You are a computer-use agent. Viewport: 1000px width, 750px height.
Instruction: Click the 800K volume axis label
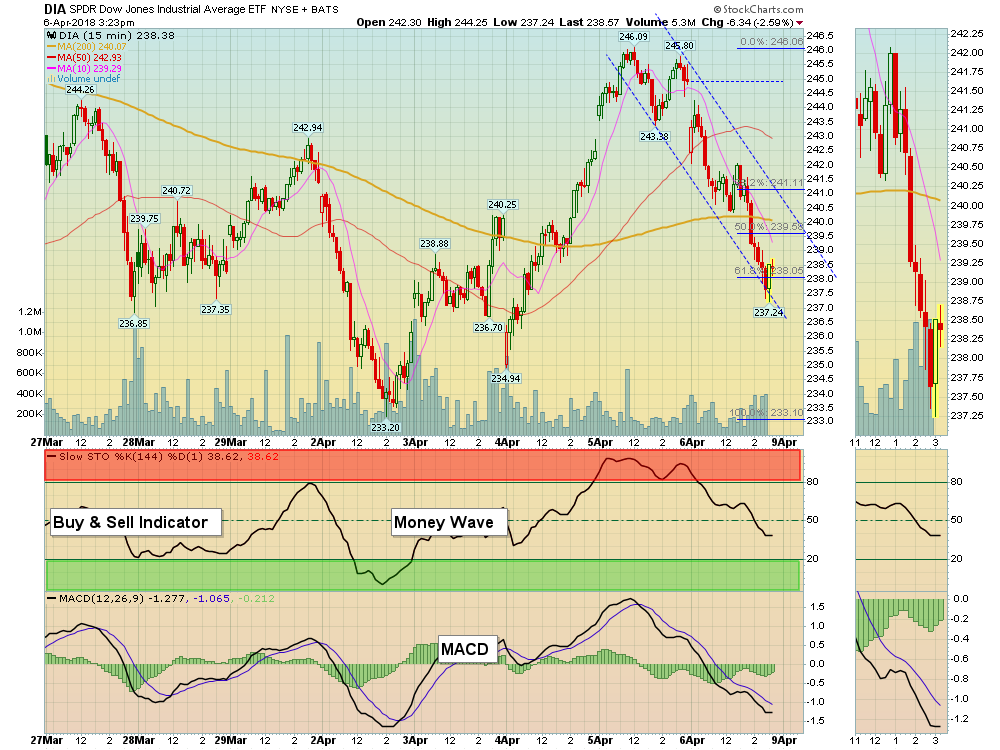(x=29, y=353)
